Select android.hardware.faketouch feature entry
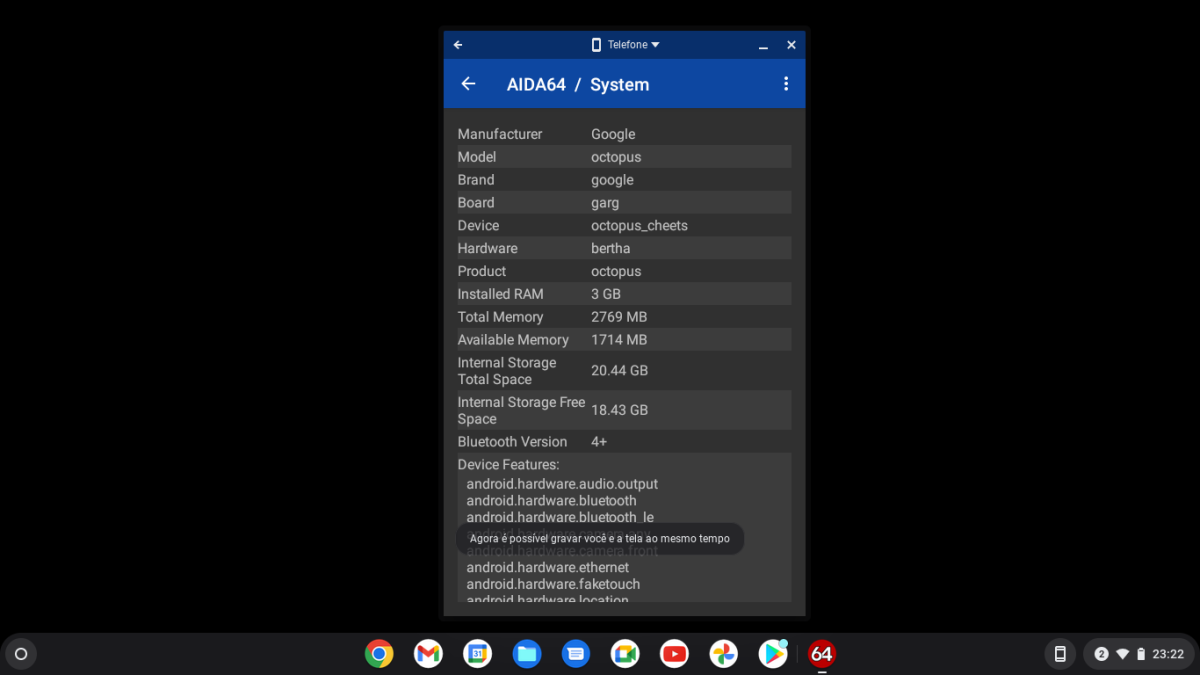 (x=553, y=584)
